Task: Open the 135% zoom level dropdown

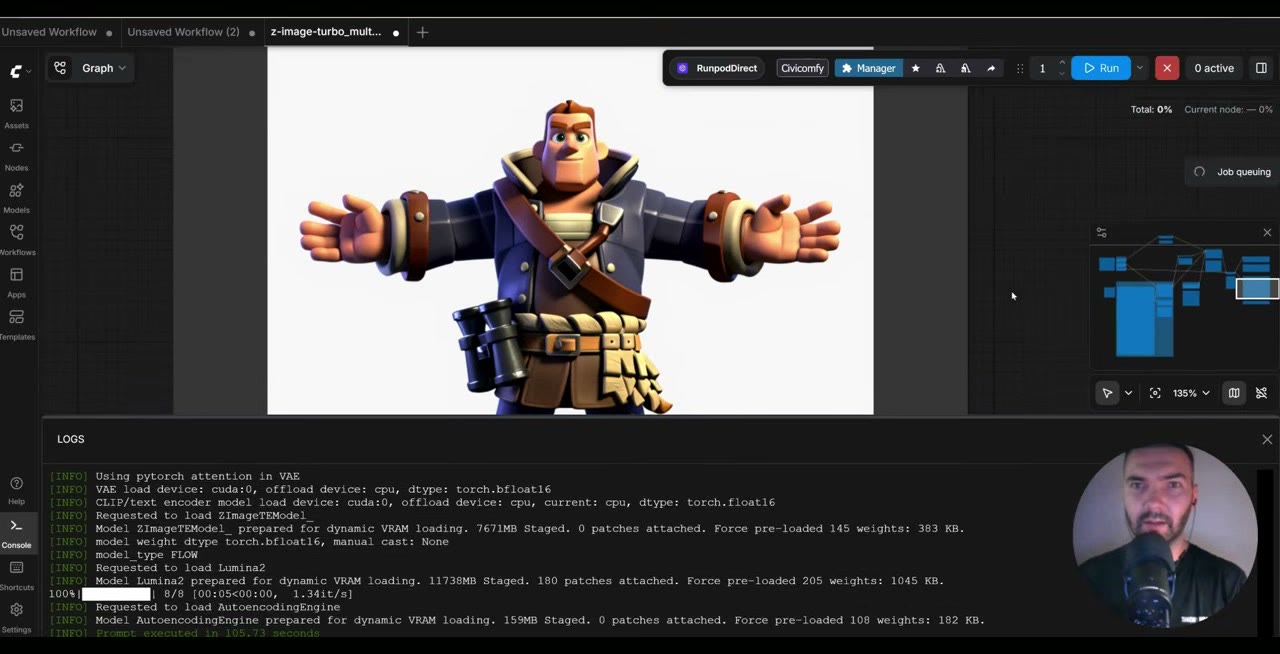Action: (1191, 393)
